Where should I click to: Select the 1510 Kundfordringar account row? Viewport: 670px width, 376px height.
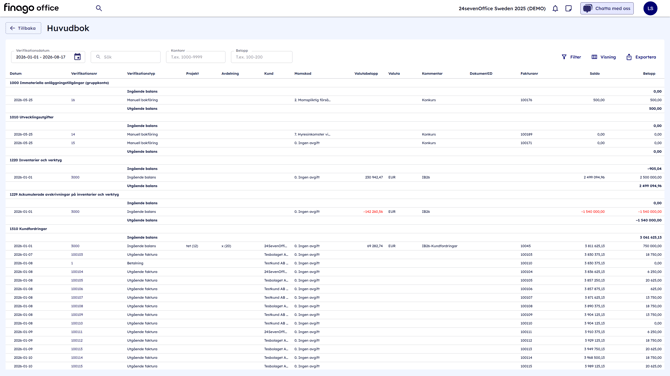point(335,229)
